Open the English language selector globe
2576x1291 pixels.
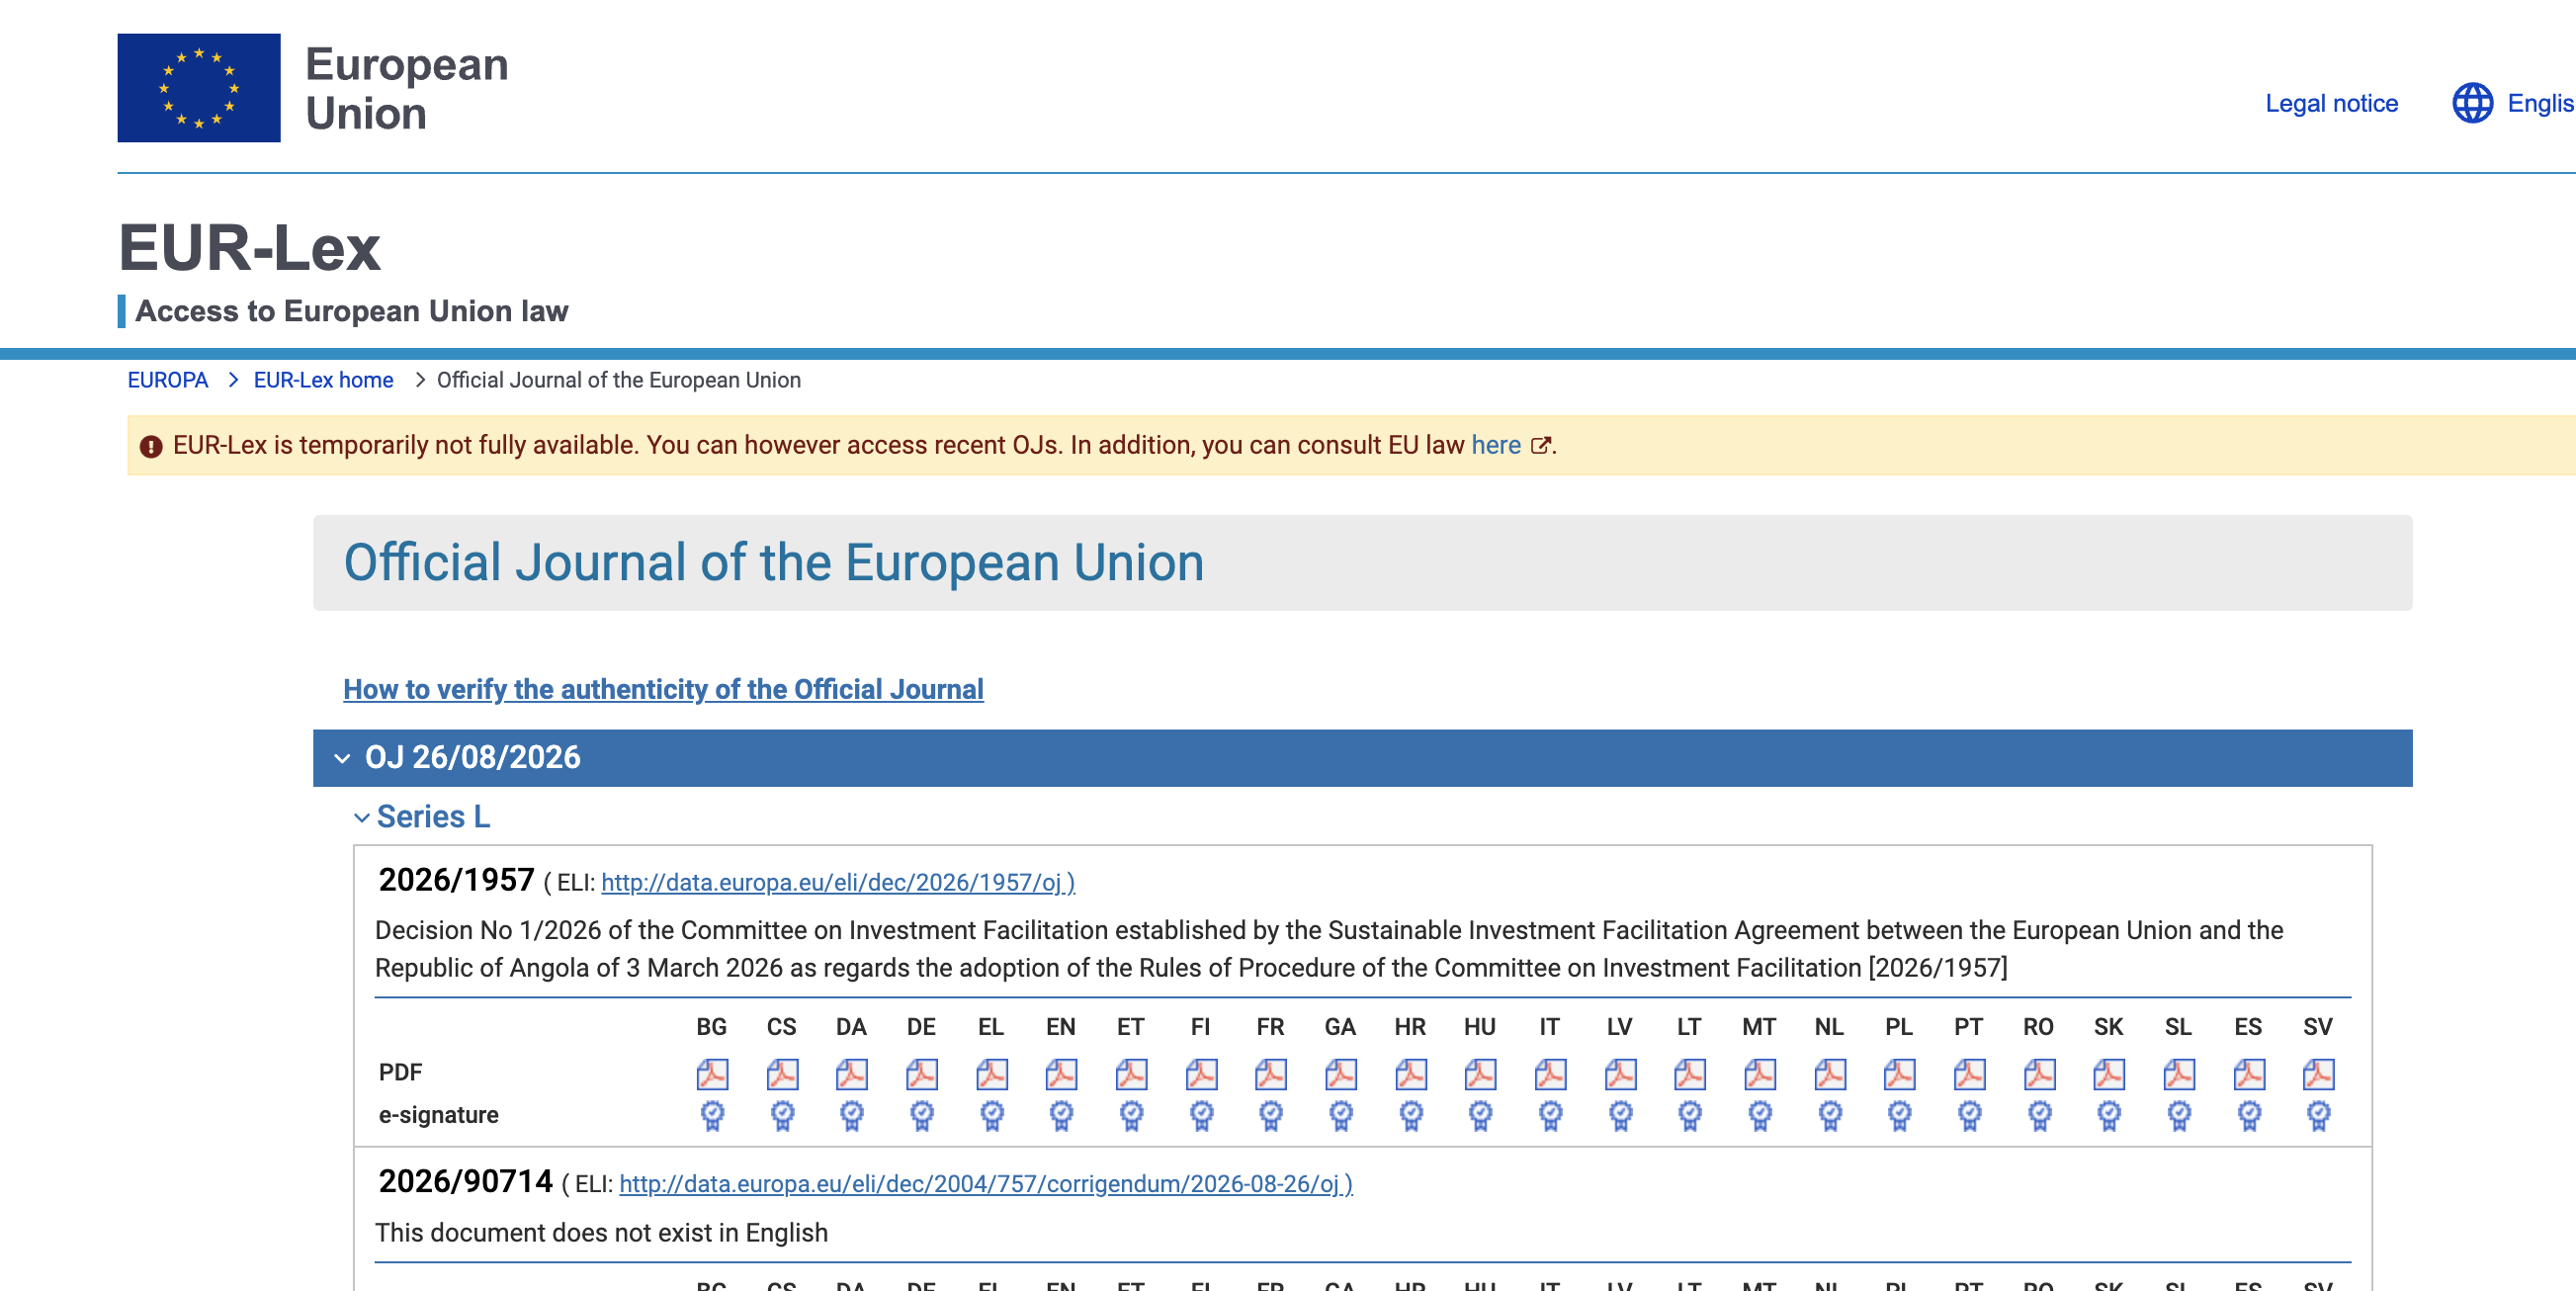2472,103
